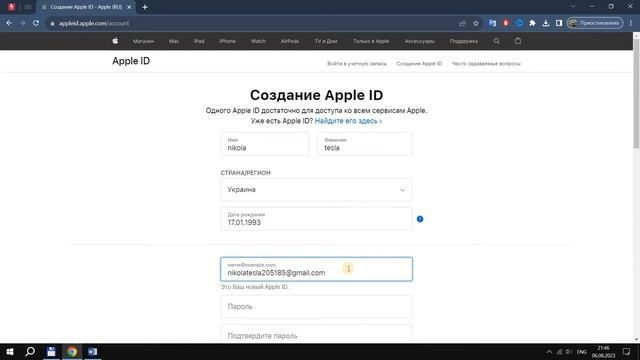Open the iPhone menu item
Image resolution: width=640 pixels, height=360 pixels.
[x=227, y=41]
